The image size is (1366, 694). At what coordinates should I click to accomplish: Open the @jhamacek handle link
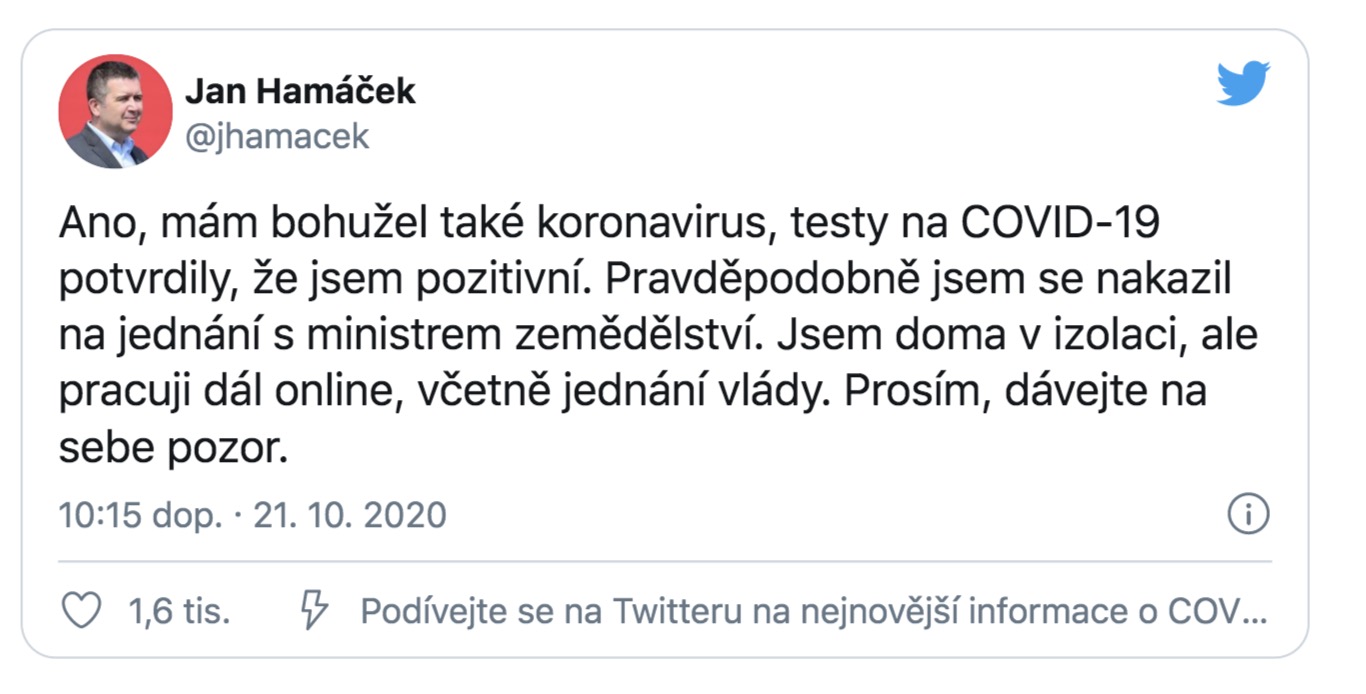pos(277,136)
